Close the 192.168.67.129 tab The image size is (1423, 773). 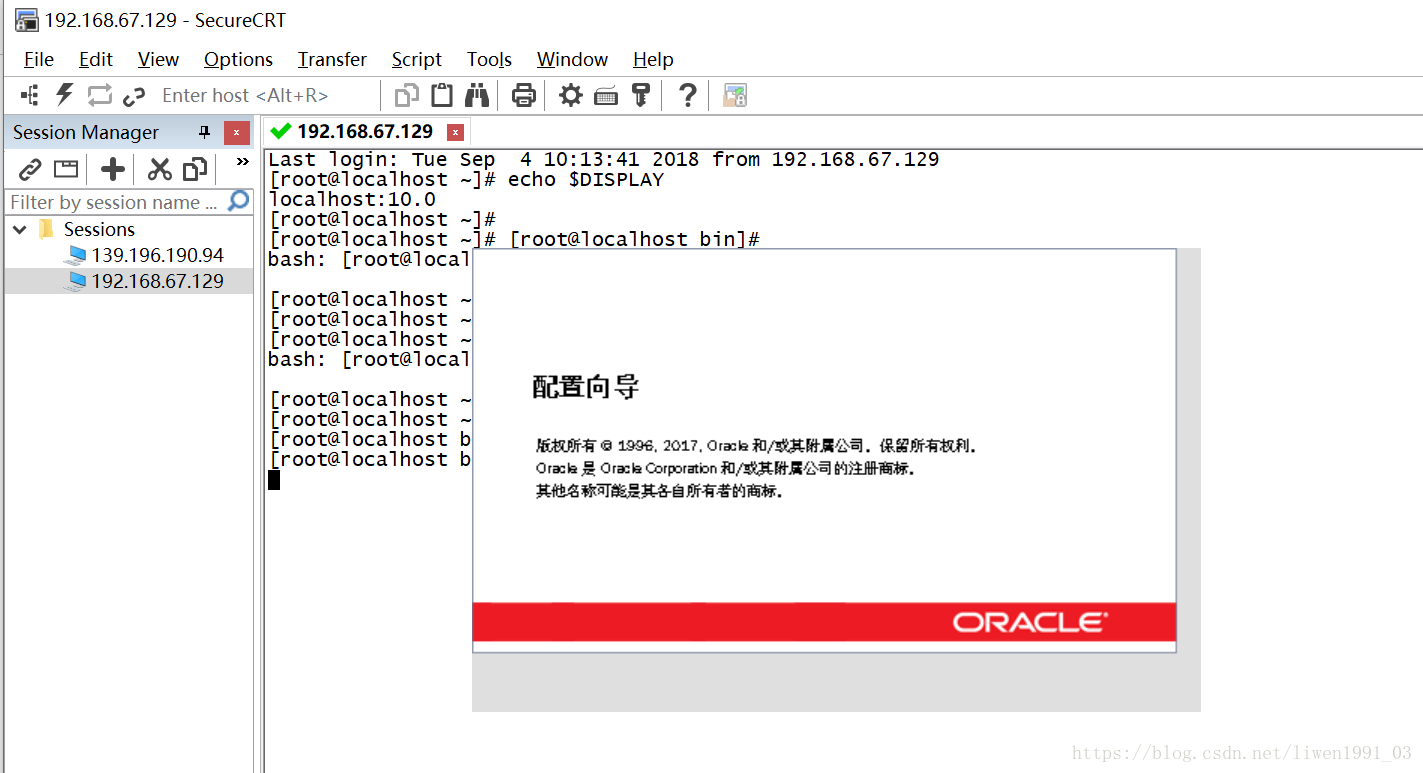click(x=455, y=132)
